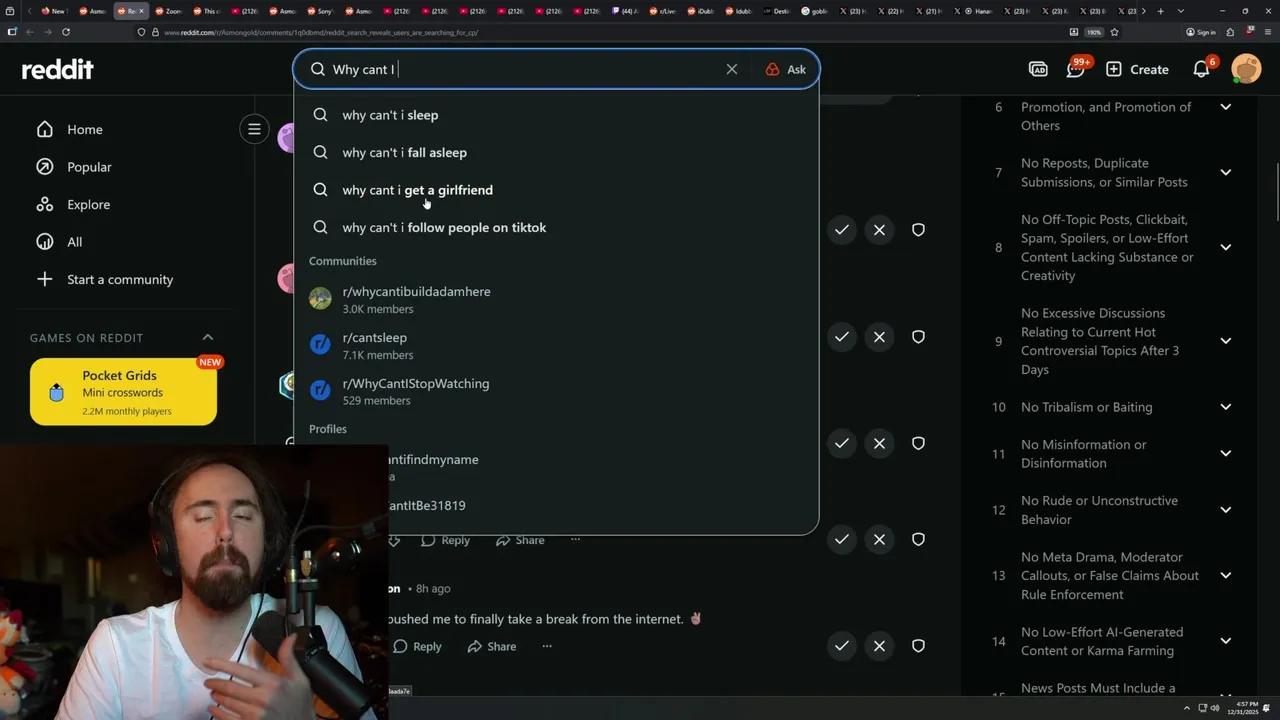Bookmark this page with star icon
The width and height of the screenshot is (1280, 720).
[1114, 32]
